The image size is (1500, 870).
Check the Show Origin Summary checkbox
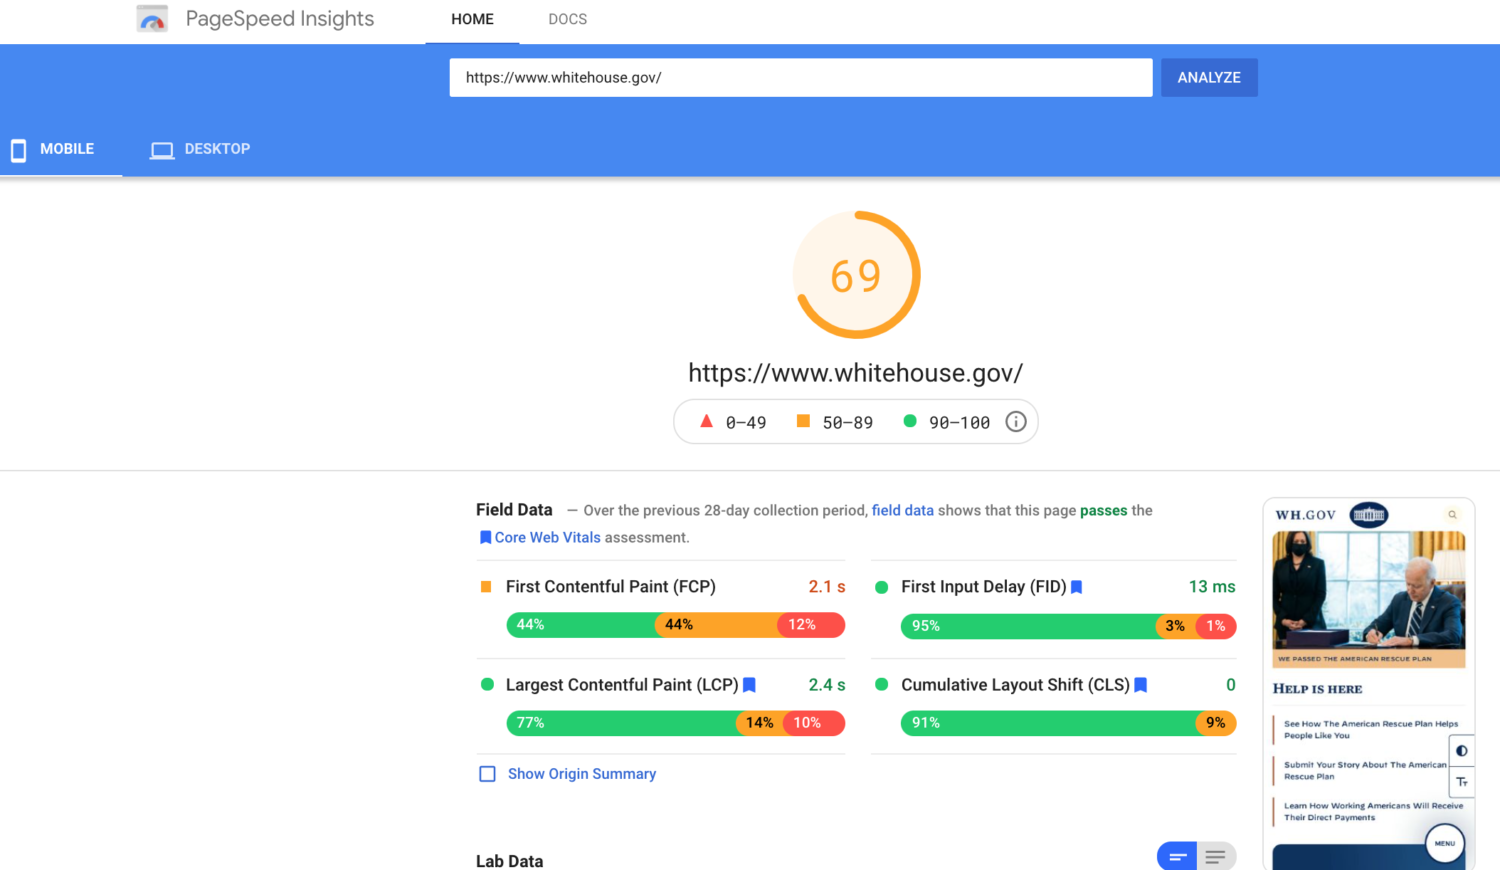click(x=487, y=774)
